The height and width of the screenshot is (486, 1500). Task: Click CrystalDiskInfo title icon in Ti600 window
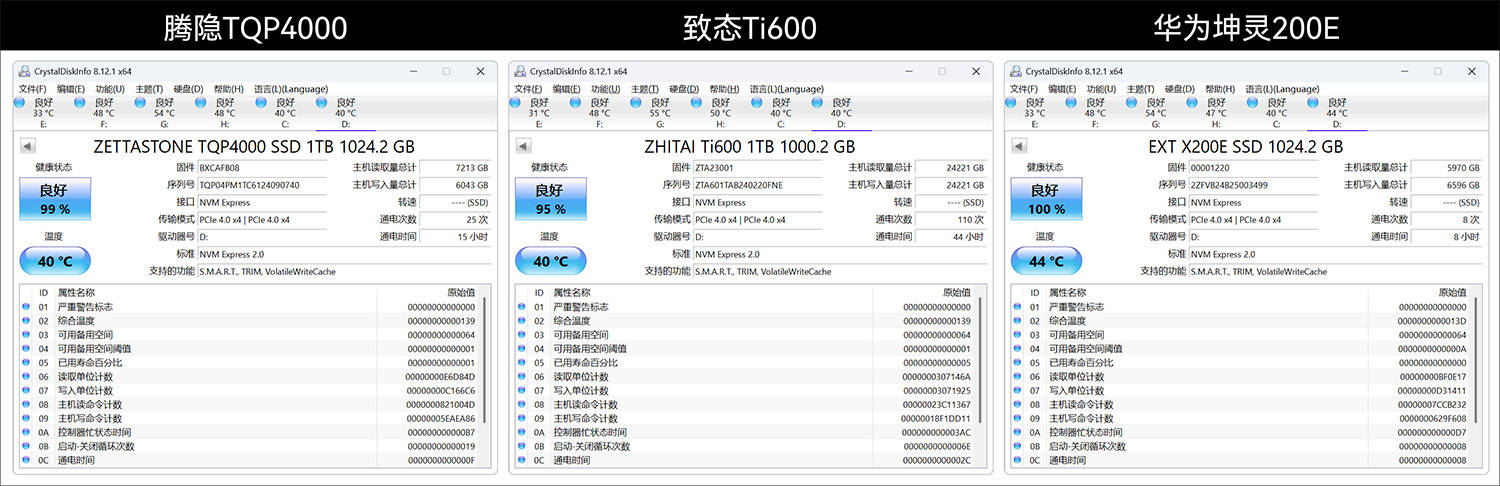pyautogui.click(x=518, y=71)
